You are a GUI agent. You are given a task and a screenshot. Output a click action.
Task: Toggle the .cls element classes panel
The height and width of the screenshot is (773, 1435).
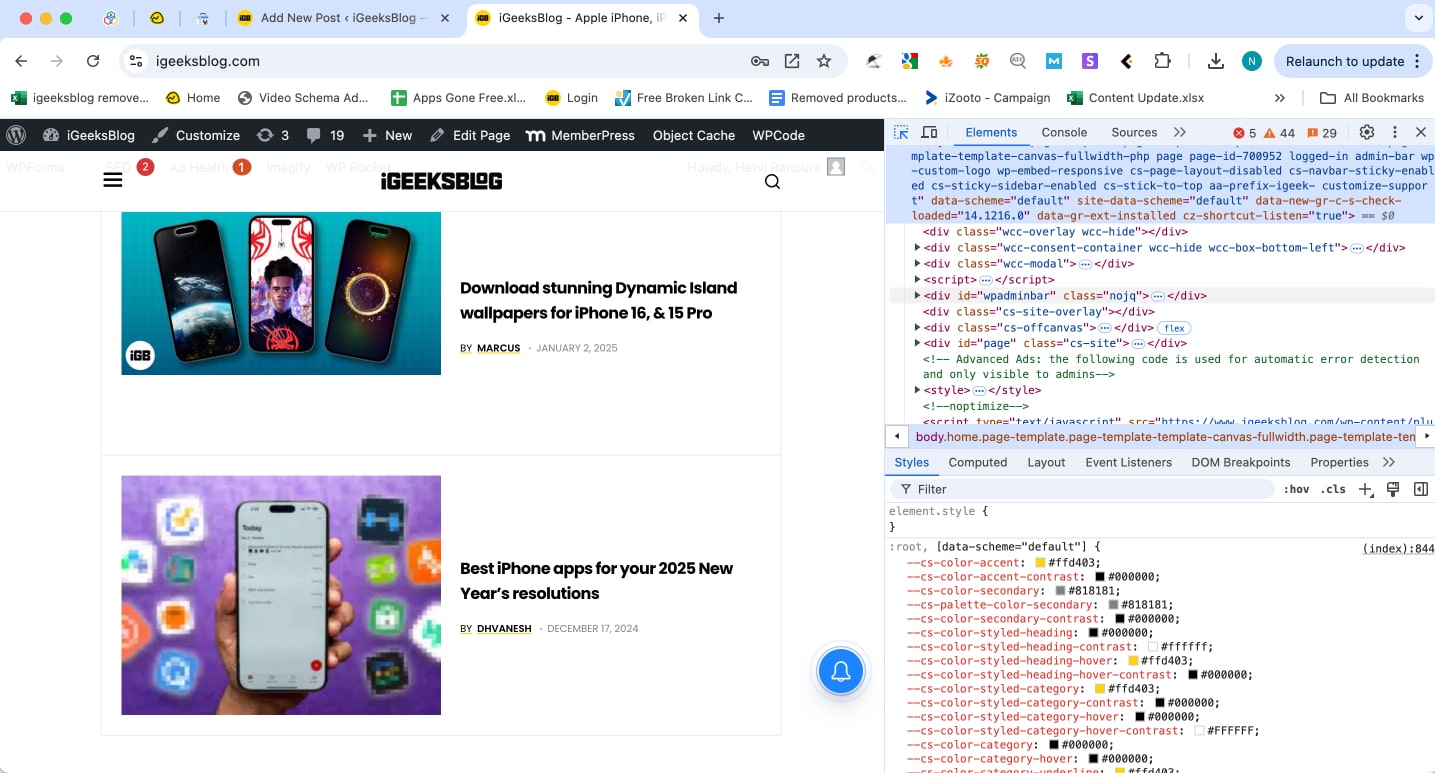tap(1333, 489)
